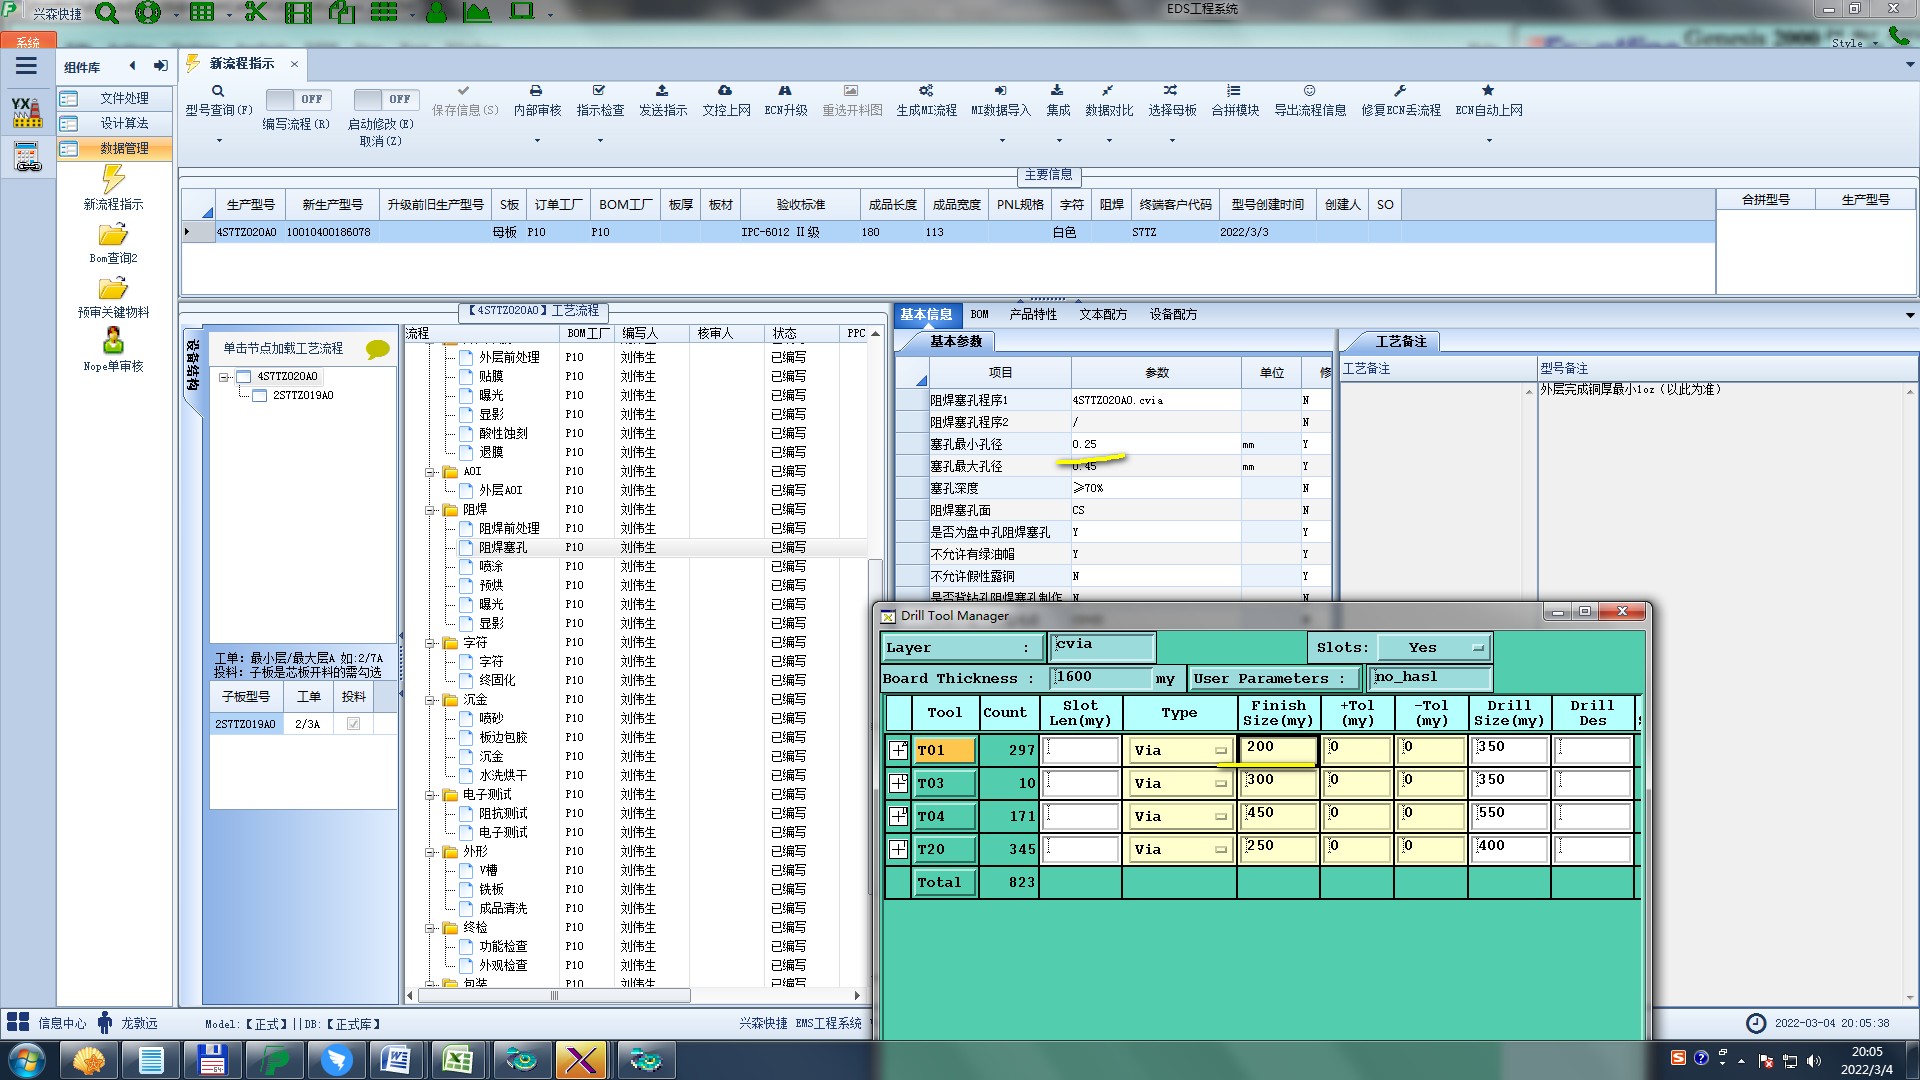Click 数据管理 in component library
Screen dimensions: 1920x1080
tap(124, 148)
